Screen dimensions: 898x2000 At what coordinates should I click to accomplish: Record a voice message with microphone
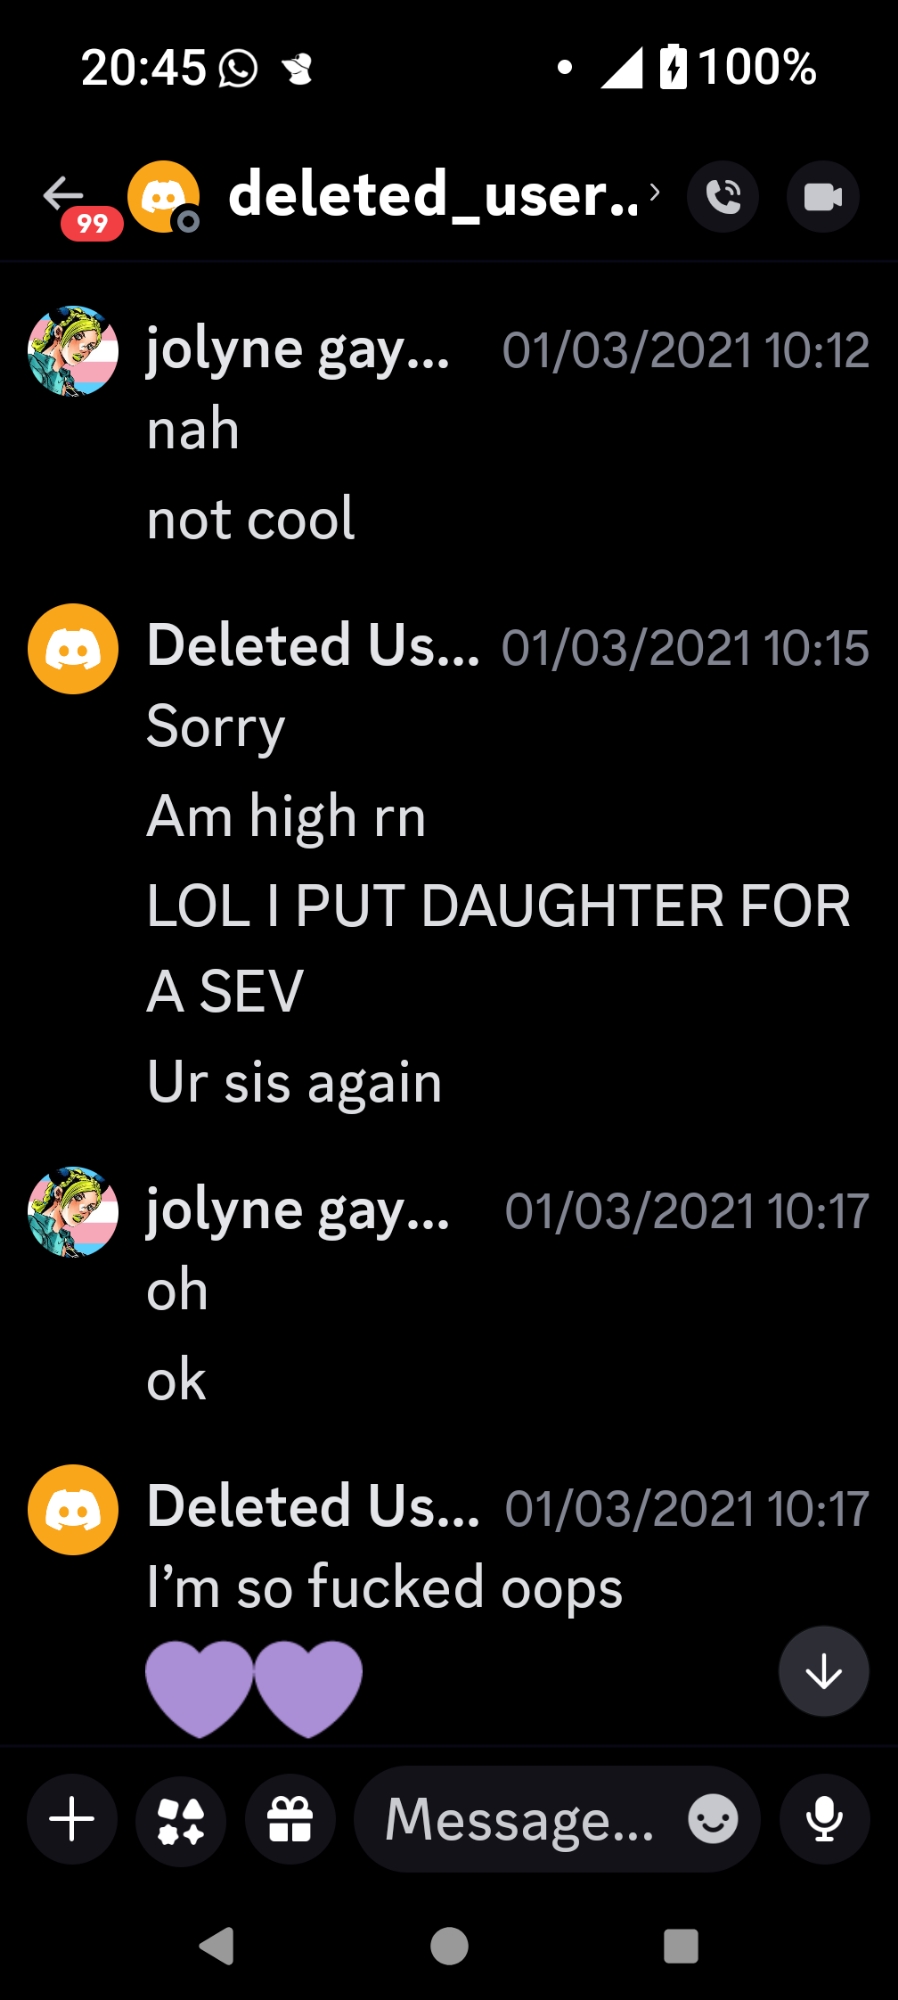[825, 1819]
